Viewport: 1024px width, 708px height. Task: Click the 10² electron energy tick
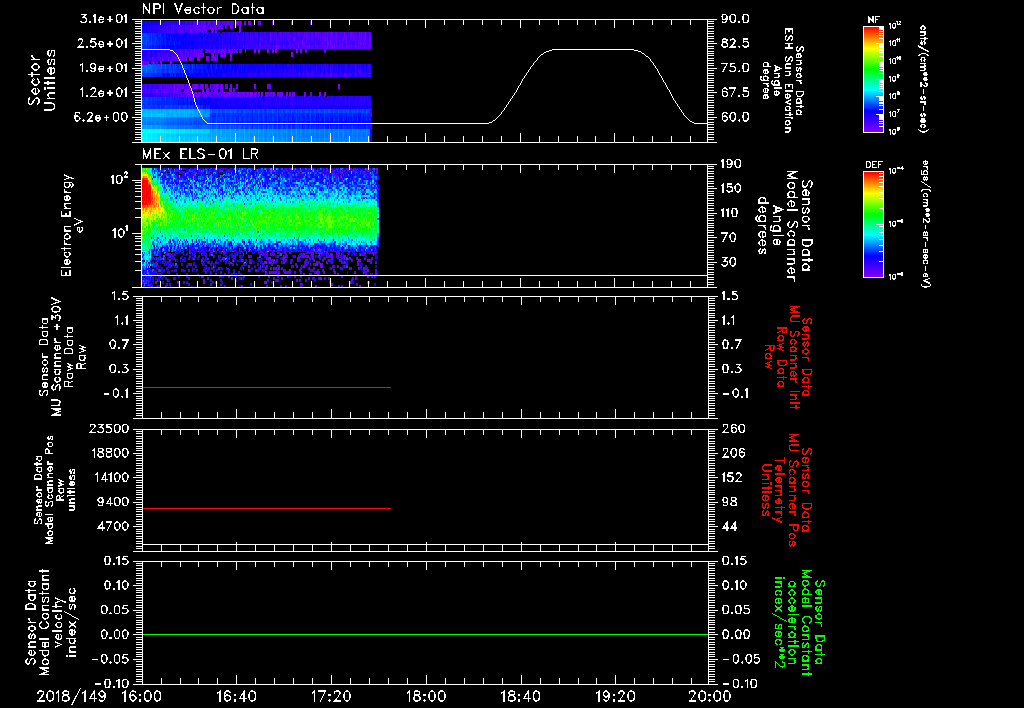[118, 178]
